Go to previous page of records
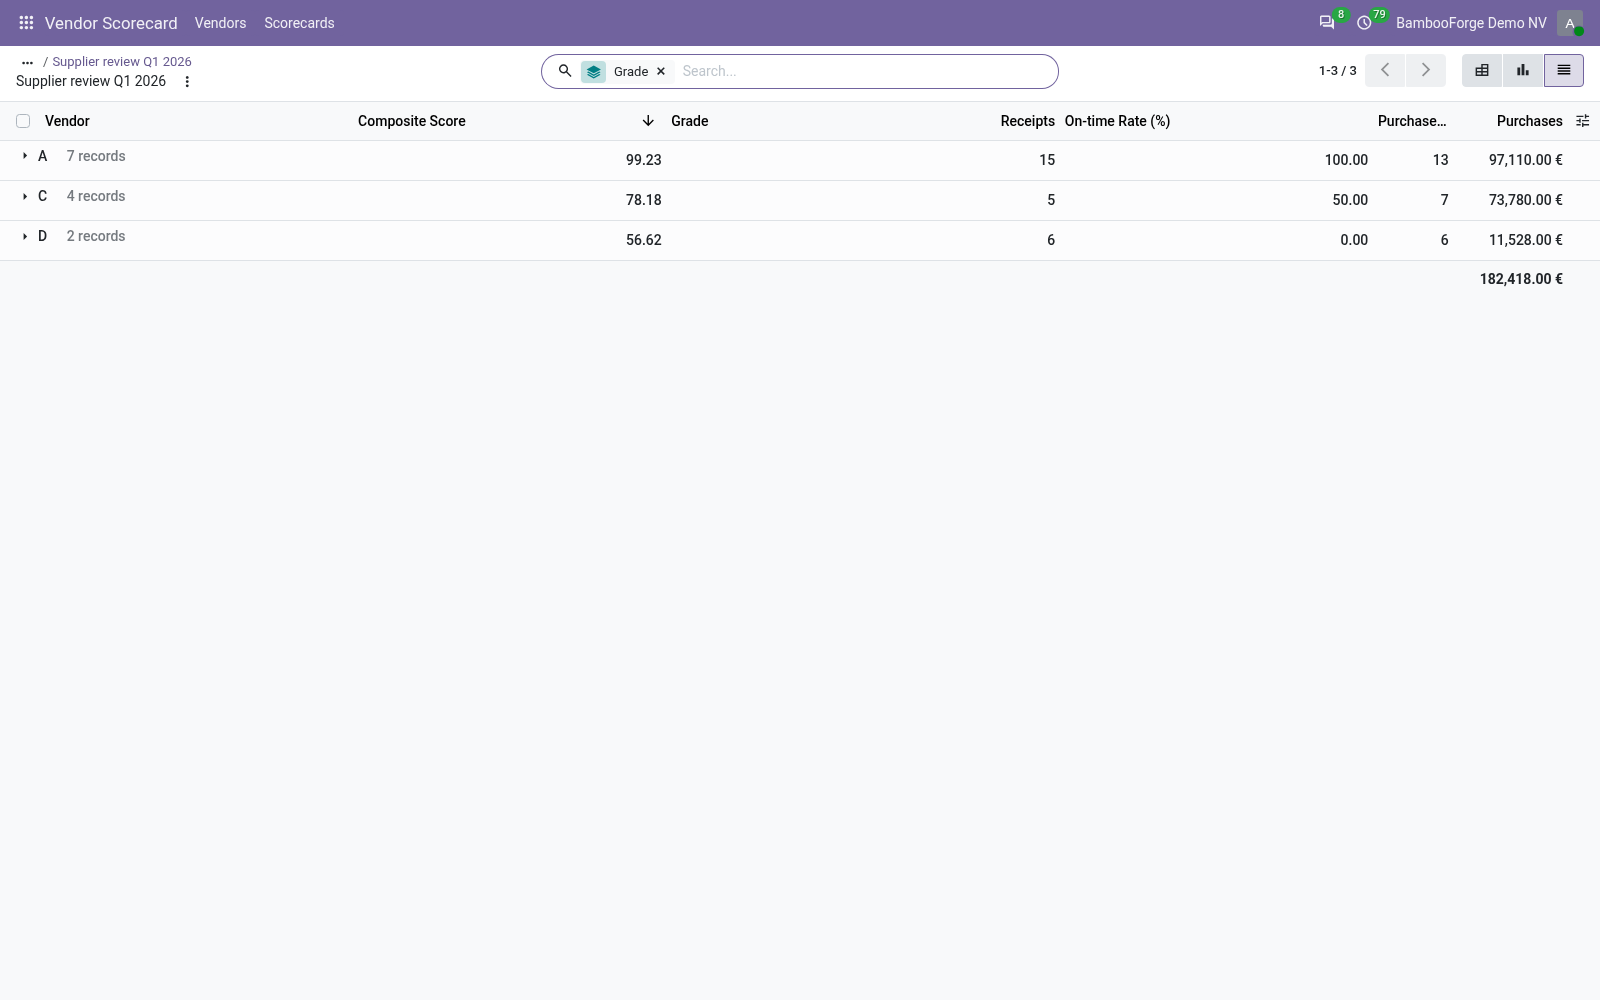This screenshot has height=1000, width=1600. [1385, 70]
